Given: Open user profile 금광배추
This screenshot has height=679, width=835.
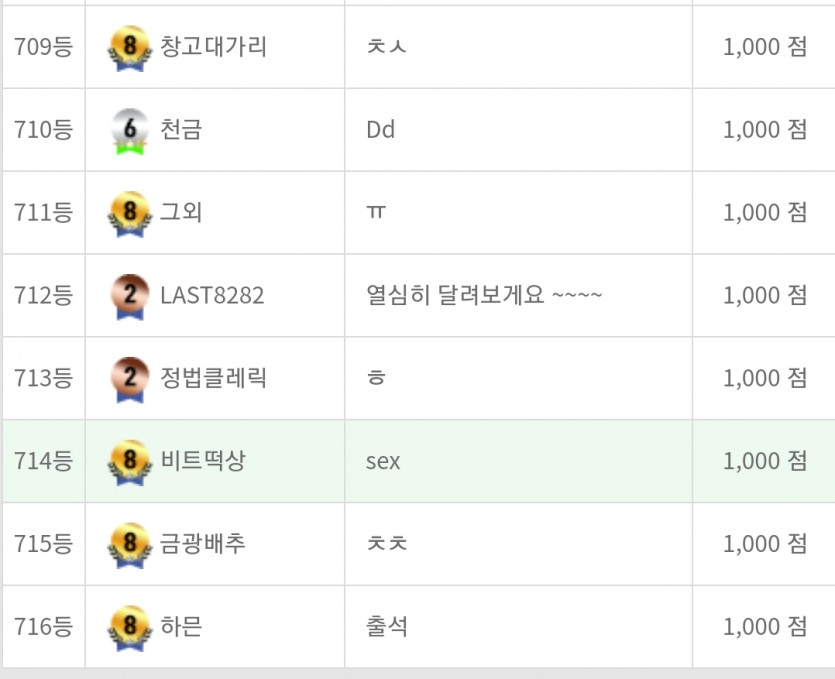Looking at the screenshot, I should (x=202, y=543).
